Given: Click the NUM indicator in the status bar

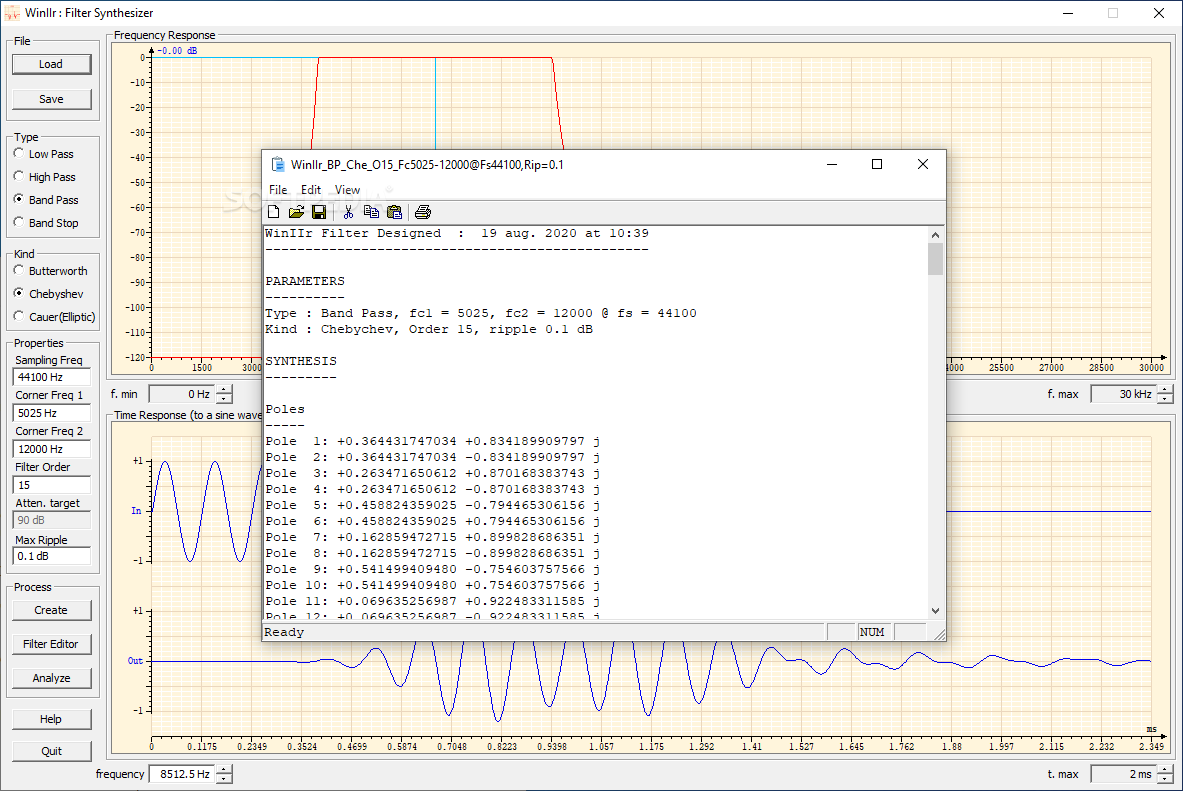Looking at the screenshot, I should pyautogui.click(x=872, y=632).
